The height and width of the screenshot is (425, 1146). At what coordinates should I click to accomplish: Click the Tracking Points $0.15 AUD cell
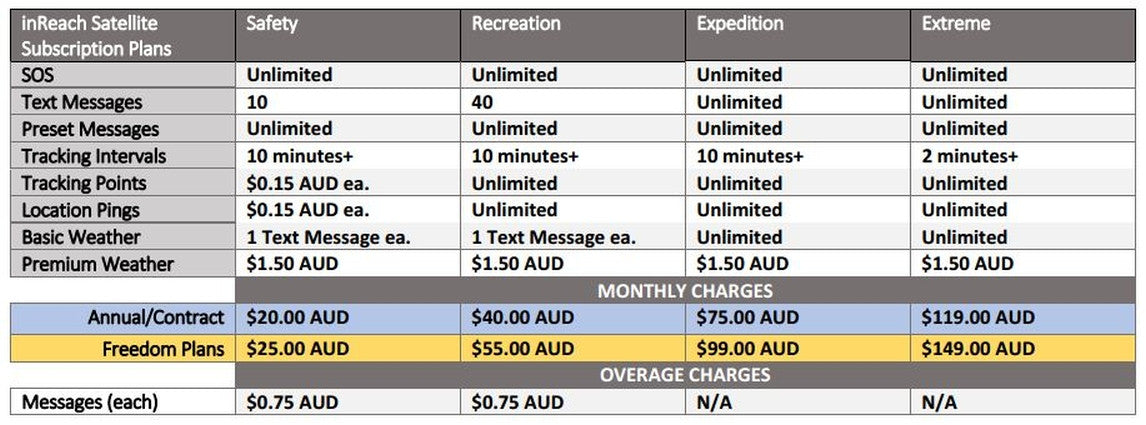click(308, 183)
